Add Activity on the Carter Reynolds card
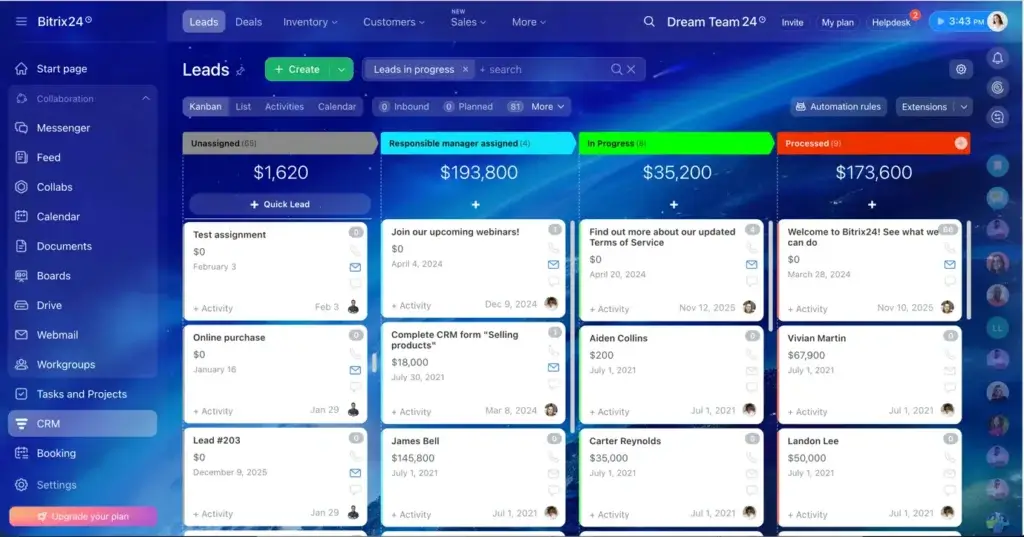The width and height of the screenshot is (1024, 537). tap(609, 515)
